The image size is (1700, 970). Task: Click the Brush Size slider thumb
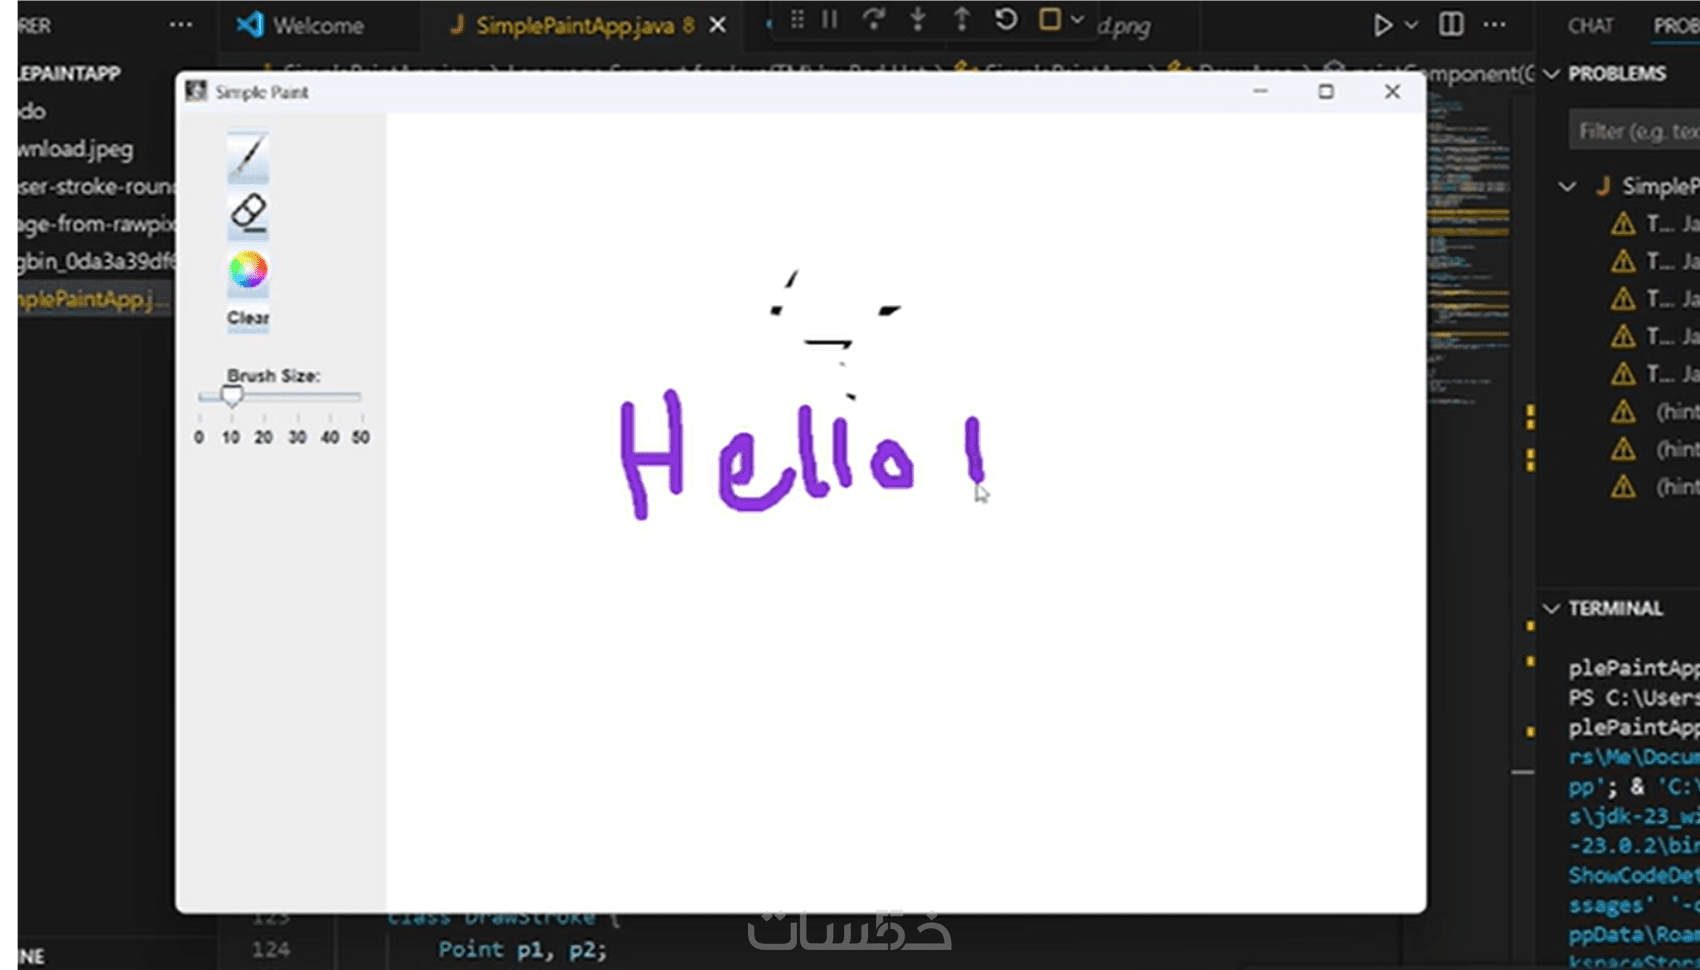pos(231,396)
